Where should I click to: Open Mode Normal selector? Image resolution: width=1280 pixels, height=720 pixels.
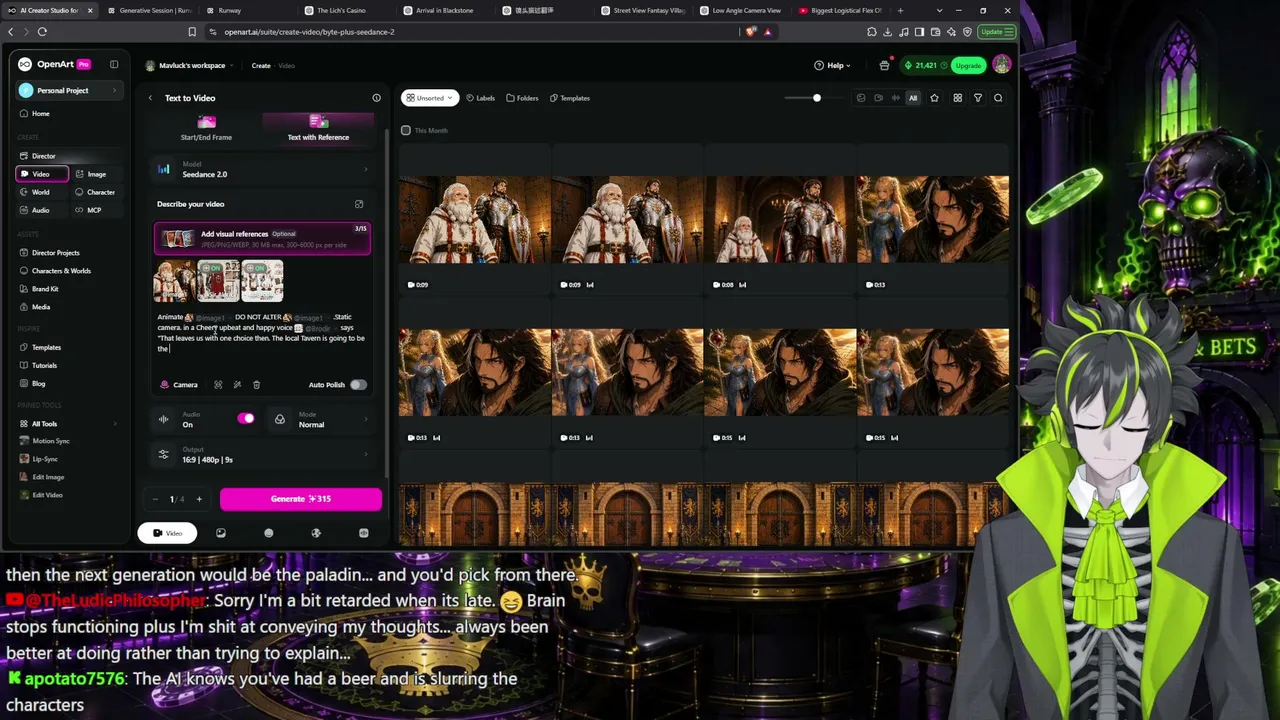coord(320,420)
